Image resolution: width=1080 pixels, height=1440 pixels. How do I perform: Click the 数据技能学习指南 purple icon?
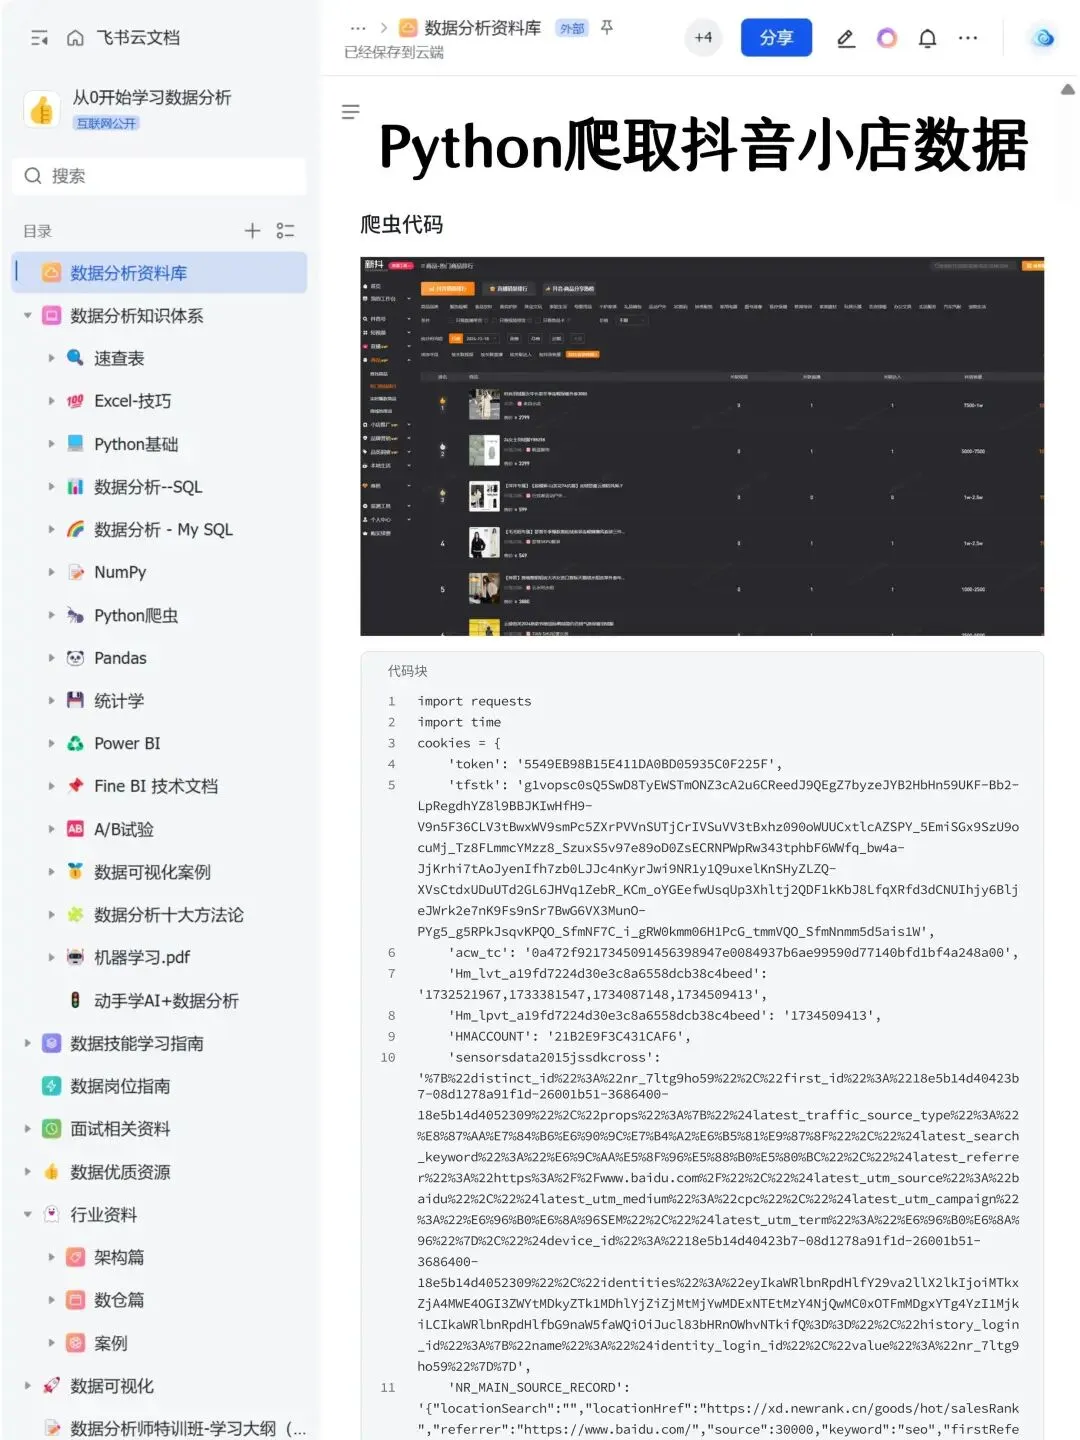(x=52, y=1043)
